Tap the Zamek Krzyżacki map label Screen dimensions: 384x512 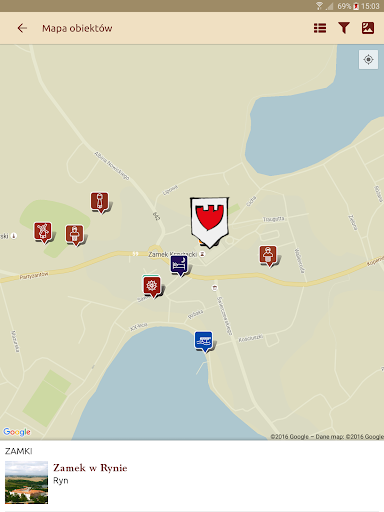click(173, 254)
